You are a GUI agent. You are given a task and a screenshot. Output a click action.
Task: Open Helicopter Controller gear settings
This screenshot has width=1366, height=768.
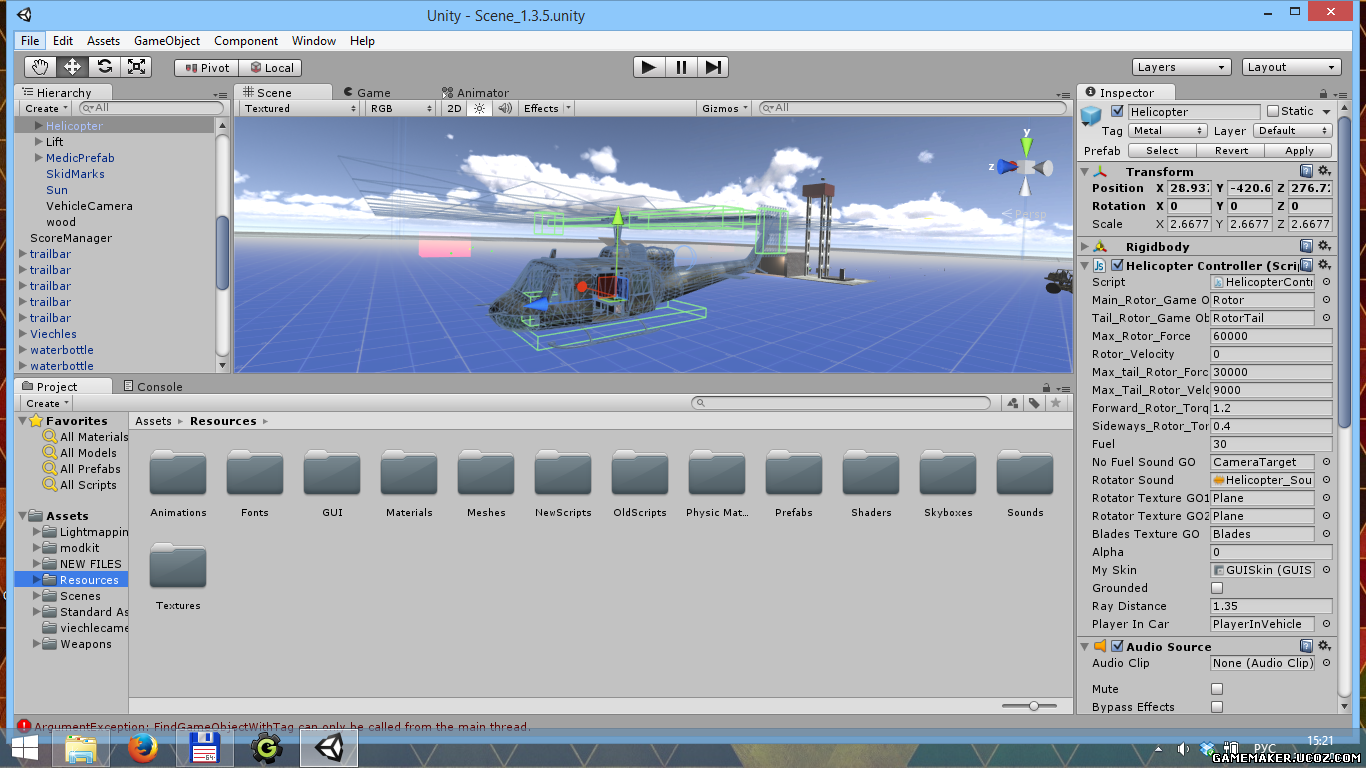[1324, 265]
